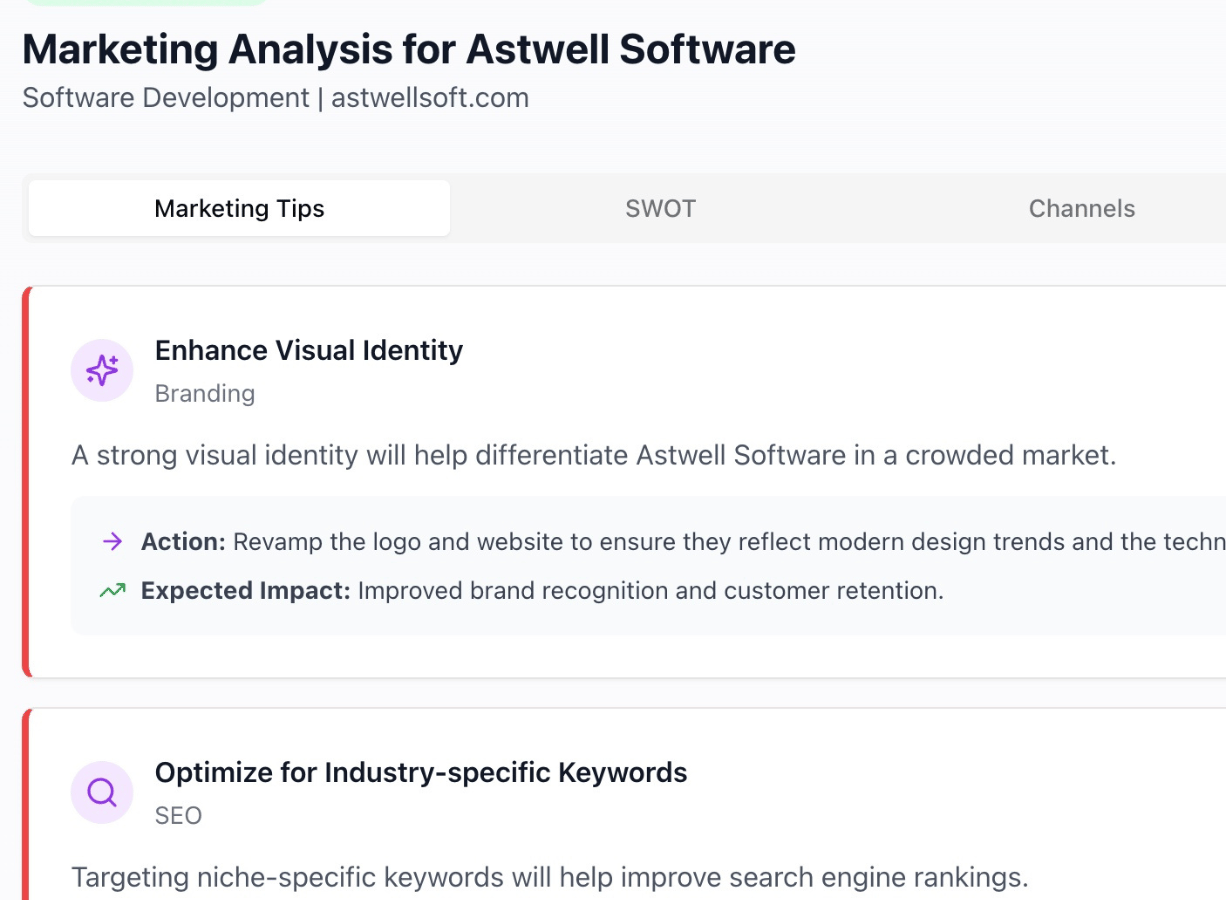
Task: Click the strong visual identity description sentence
Action: pos(593,456)
